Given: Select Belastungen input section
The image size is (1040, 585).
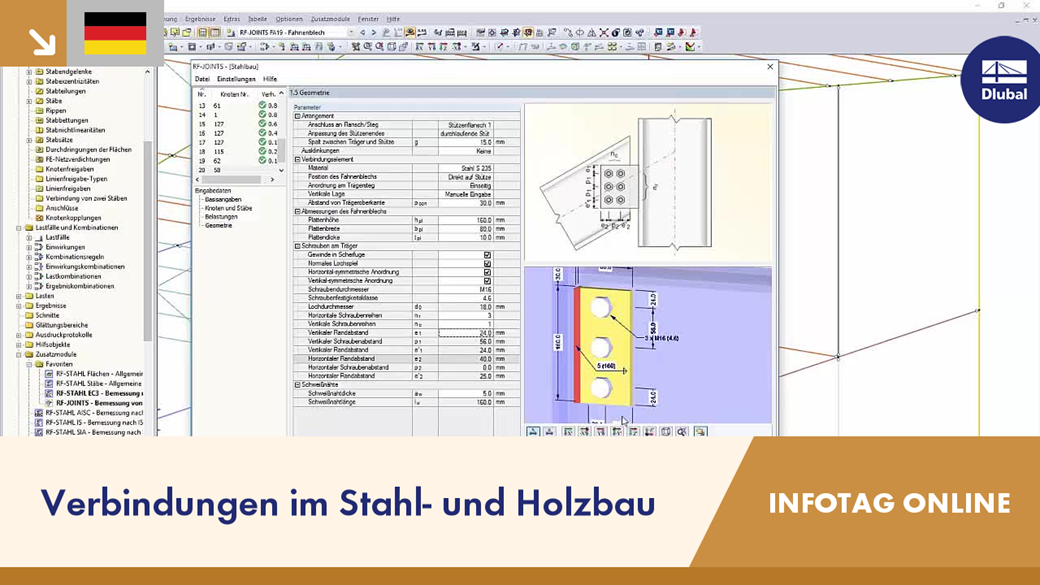Looking at the screenshot, I should [x=221, y=216].
